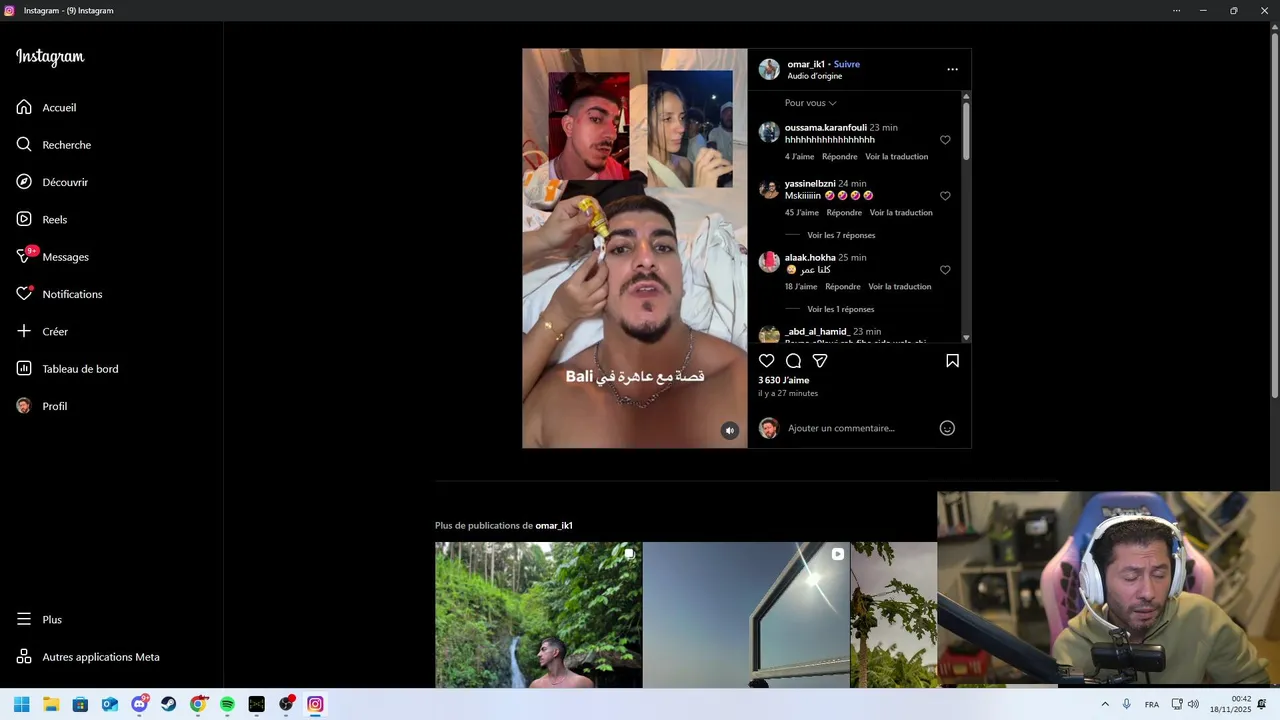Reply to oussama.karanfouli's comment
This screenshot has width=1280, height=720.
840,157
